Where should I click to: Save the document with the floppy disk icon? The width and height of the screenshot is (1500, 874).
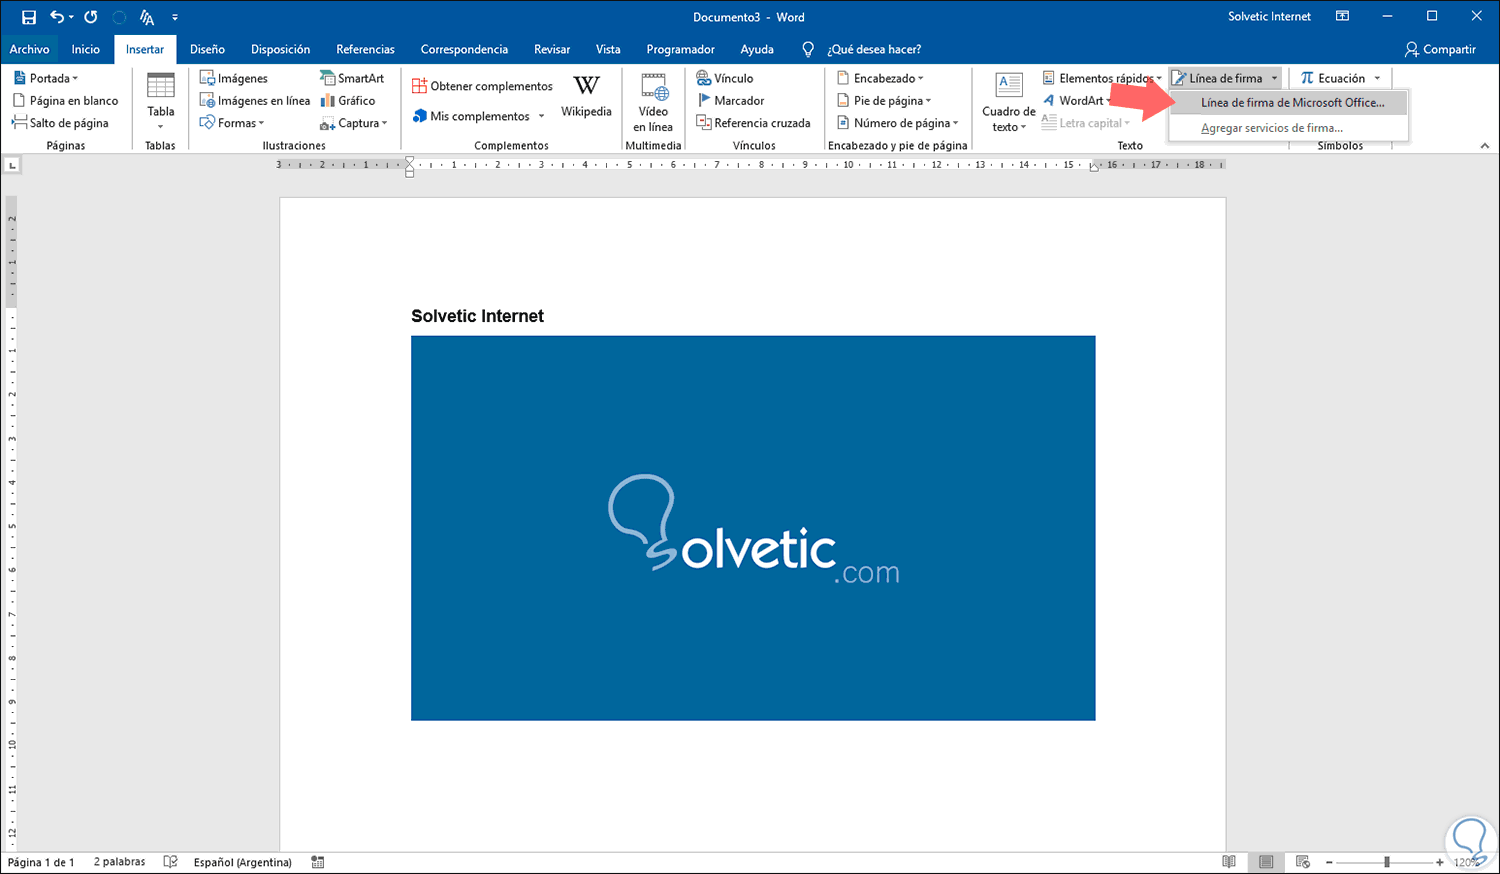point(29,17)
